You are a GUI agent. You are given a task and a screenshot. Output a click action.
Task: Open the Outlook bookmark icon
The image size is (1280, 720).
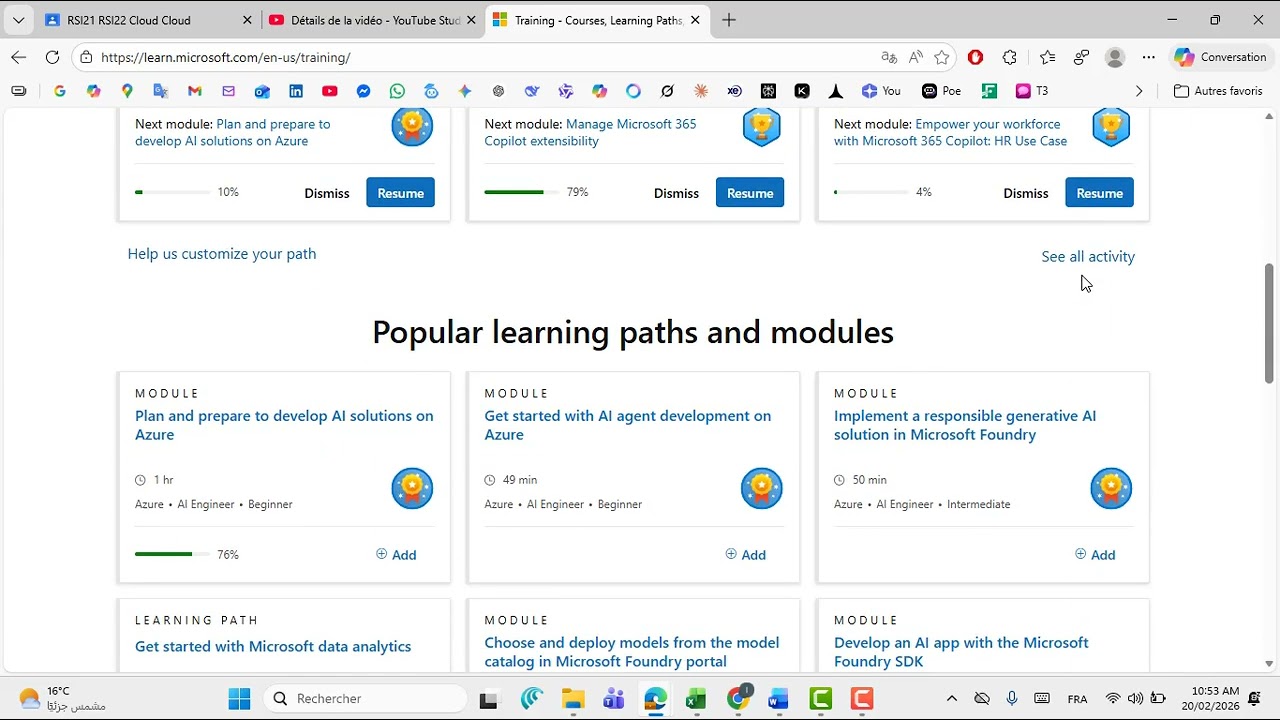pyautogui.click(x=262, y=91)
